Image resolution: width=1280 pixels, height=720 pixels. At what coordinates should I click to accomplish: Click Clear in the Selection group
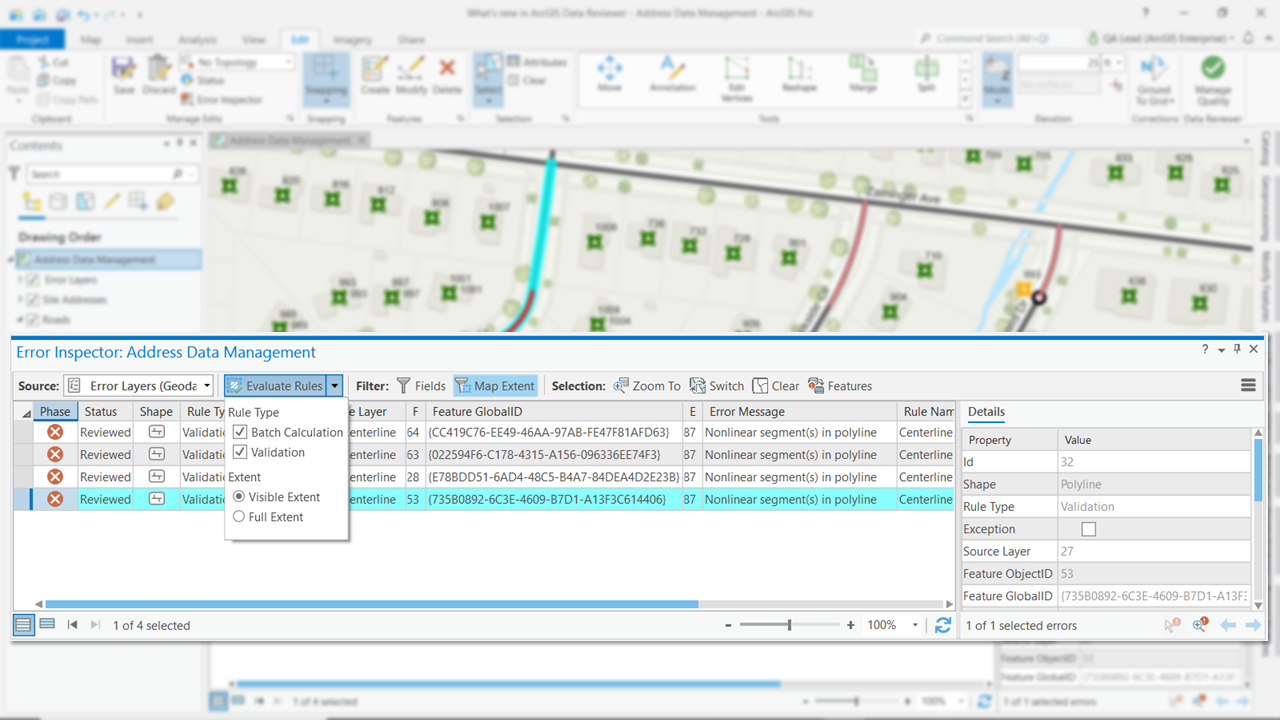pos(776,386)
